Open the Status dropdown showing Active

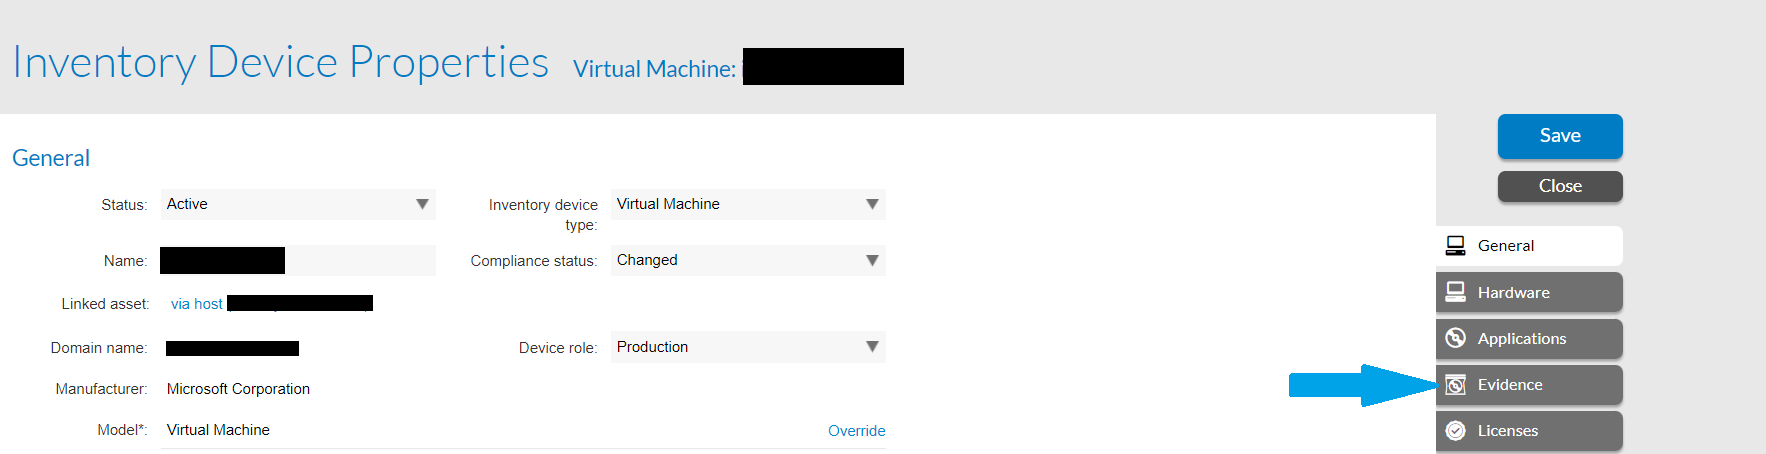point(298,204)
